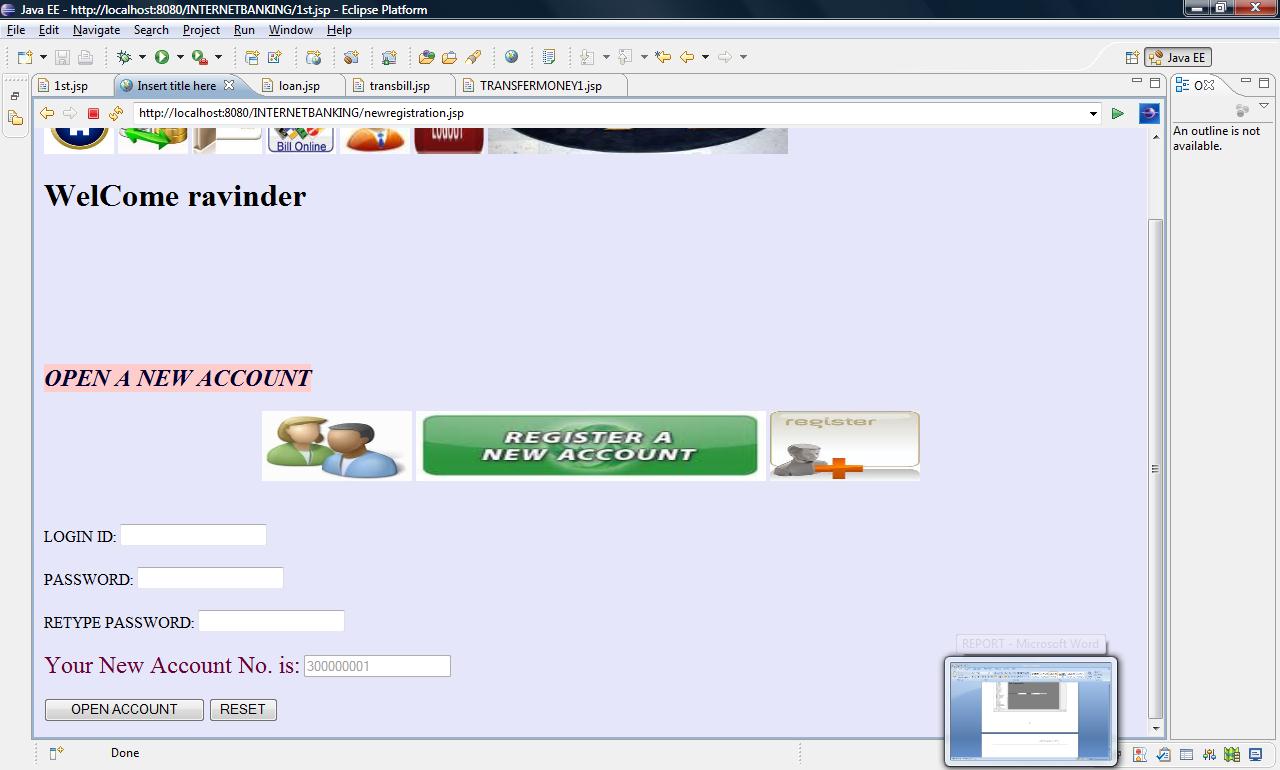Click the red Stop loading icon
The width and height of the screenshot is (1280, 770).
93,114
